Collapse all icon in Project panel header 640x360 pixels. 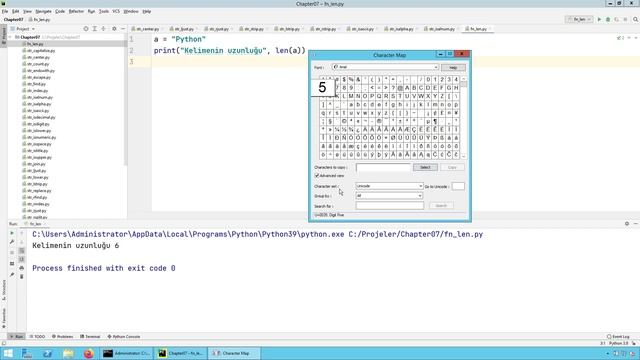tap(103, 29)
